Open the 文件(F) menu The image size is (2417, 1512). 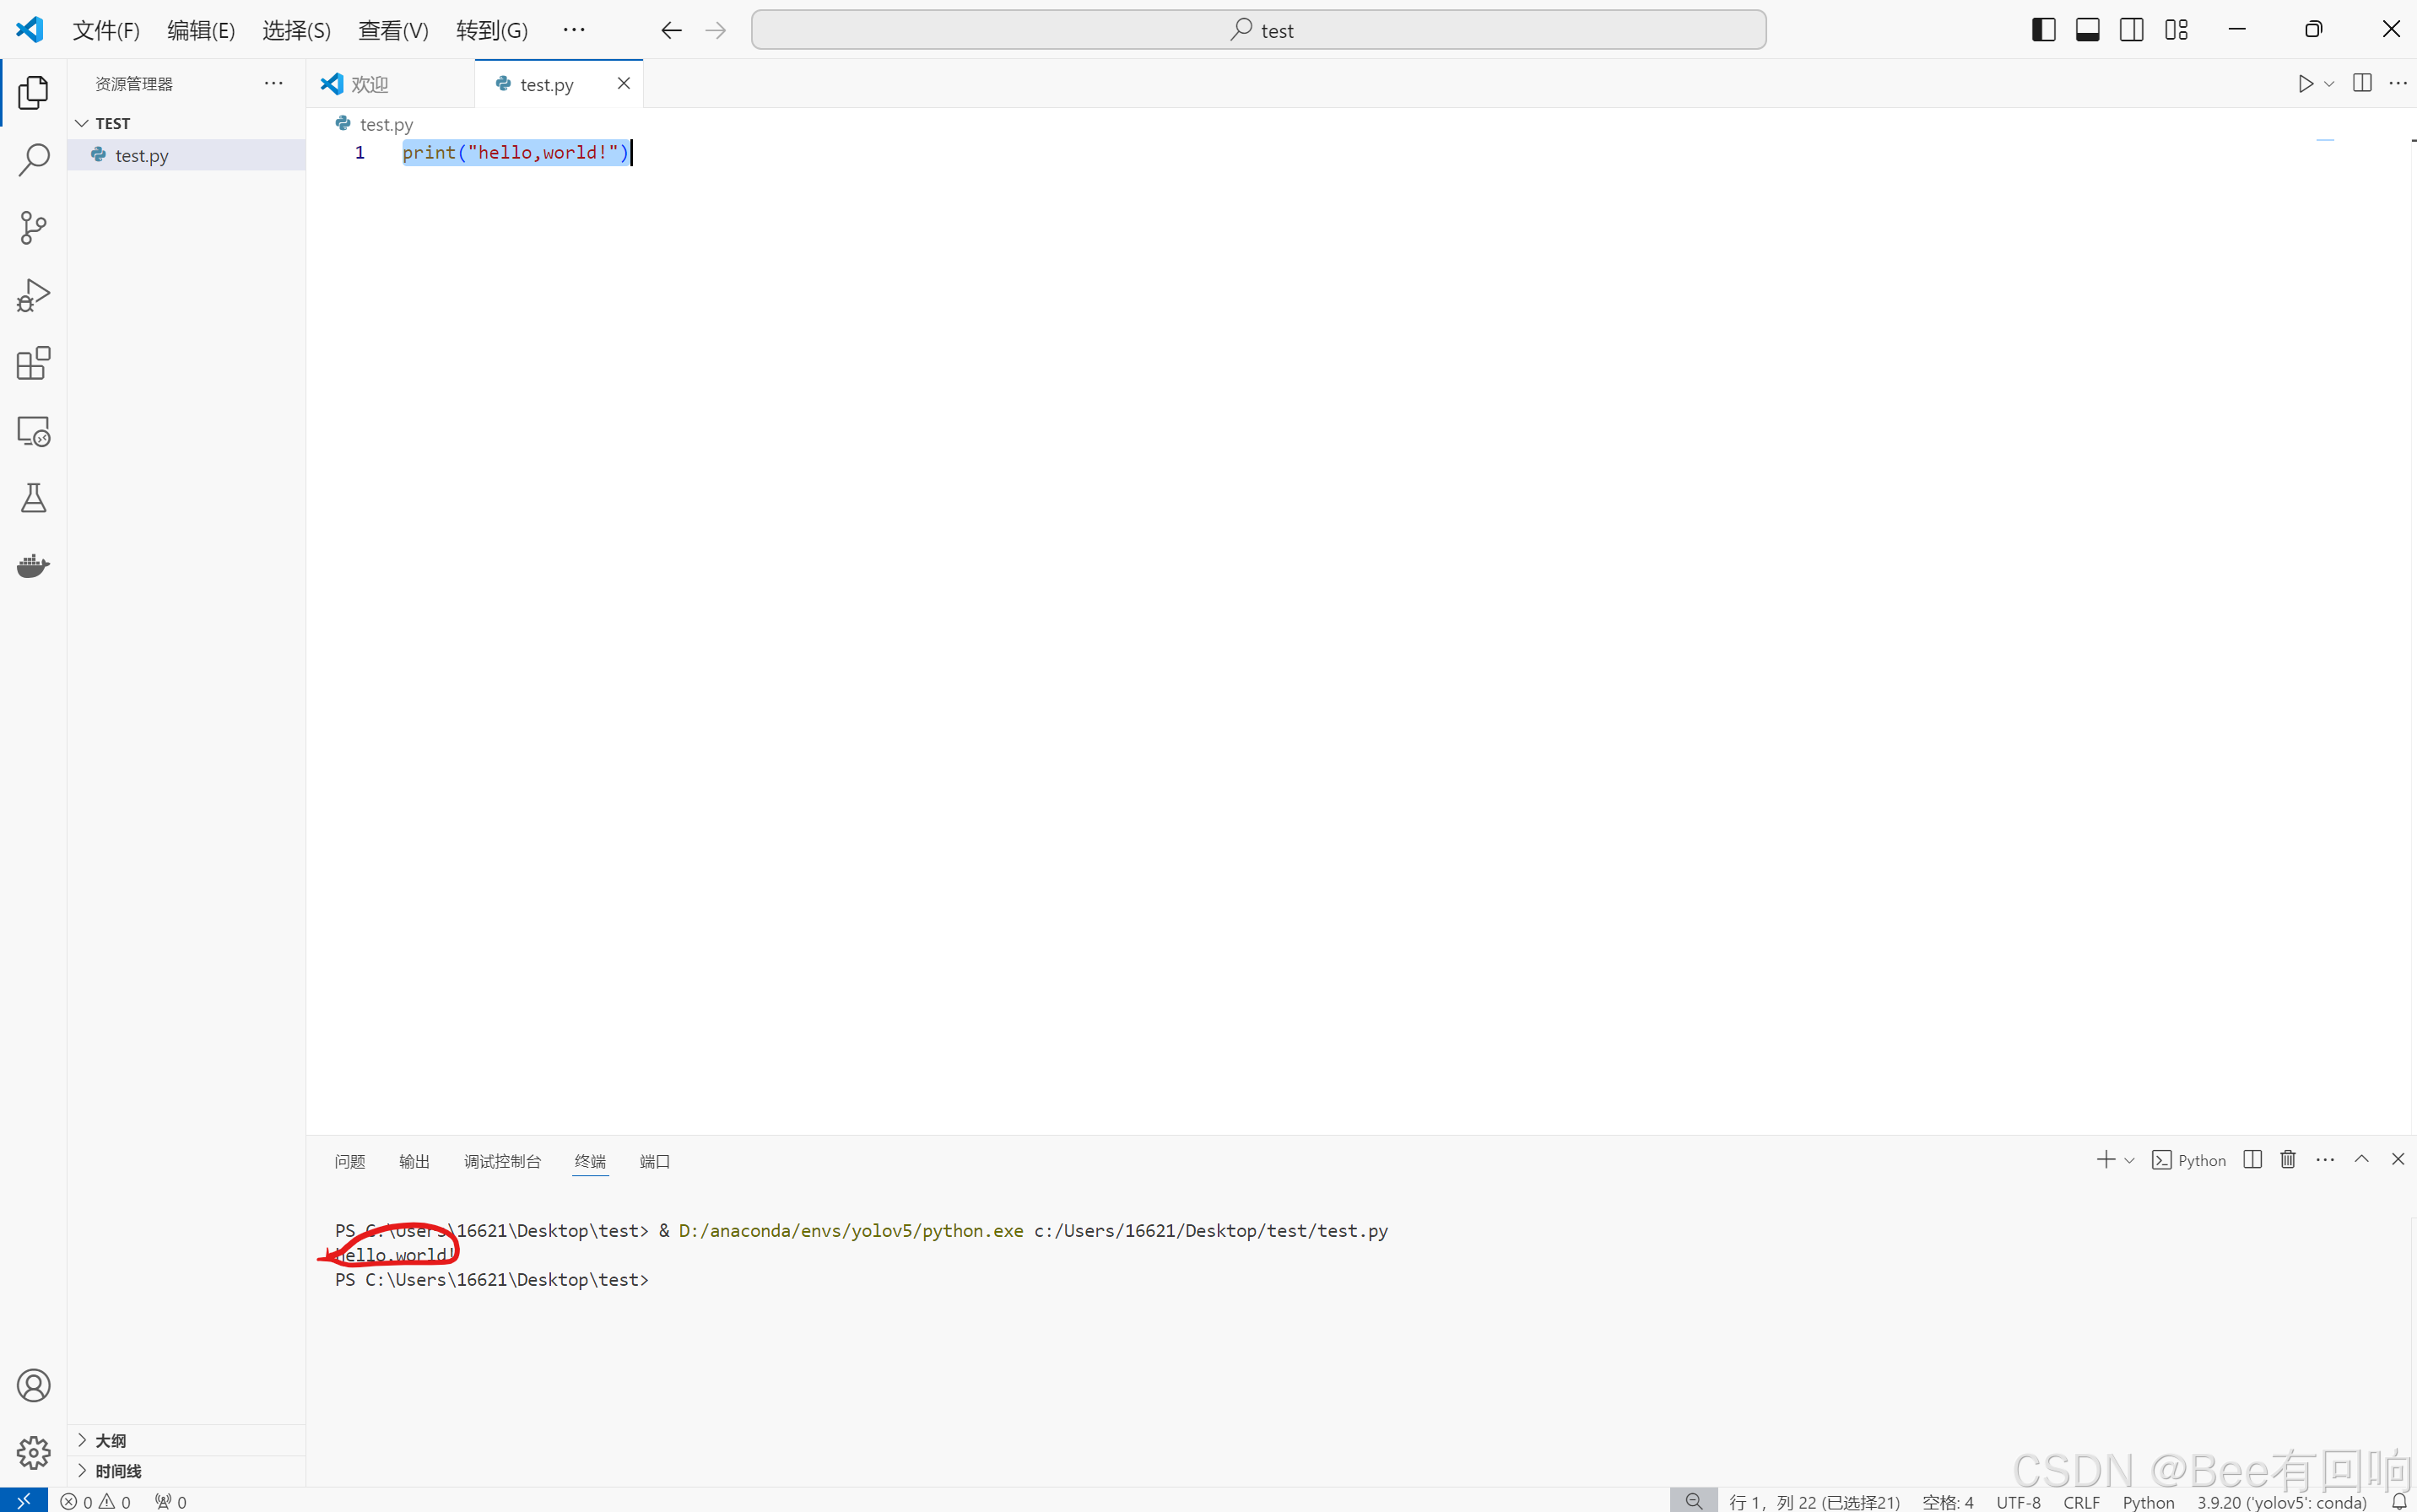(x=106, y=30)
